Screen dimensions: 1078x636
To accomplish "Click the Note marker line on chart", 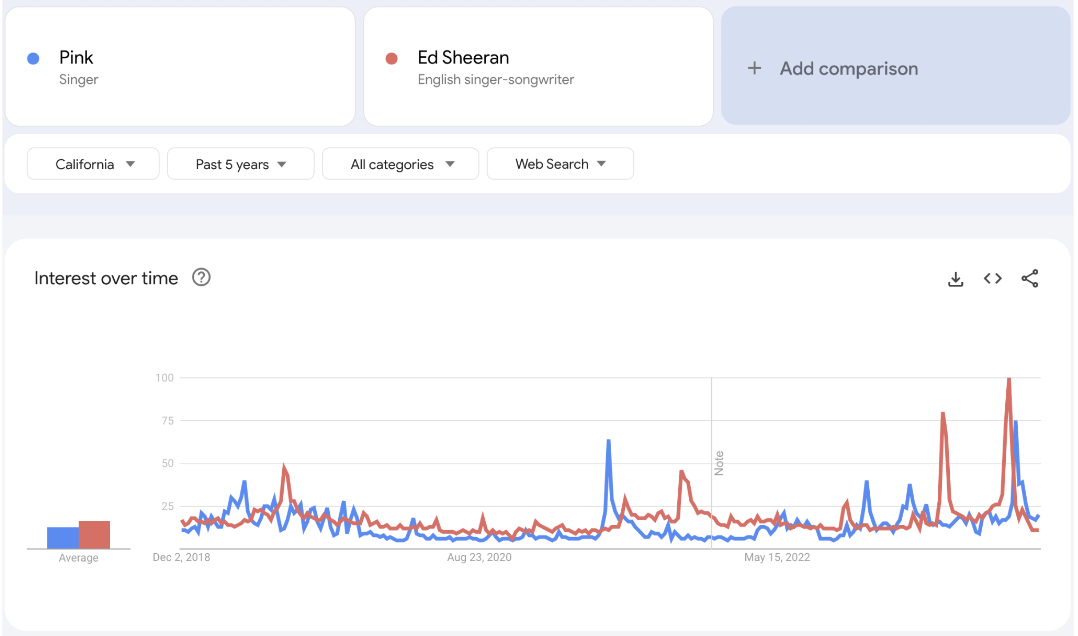I will click(x=712, y=462).
